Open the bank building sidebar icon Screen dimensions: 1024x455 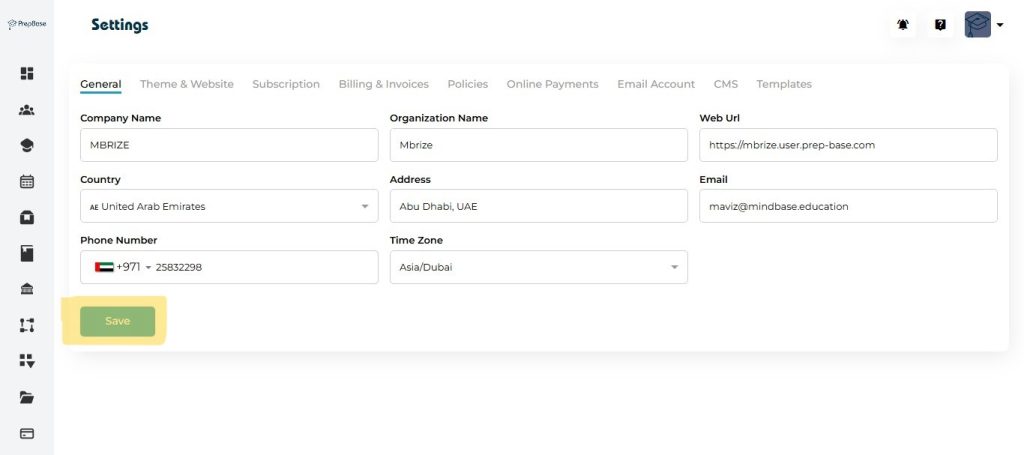(x=27, y=290)
